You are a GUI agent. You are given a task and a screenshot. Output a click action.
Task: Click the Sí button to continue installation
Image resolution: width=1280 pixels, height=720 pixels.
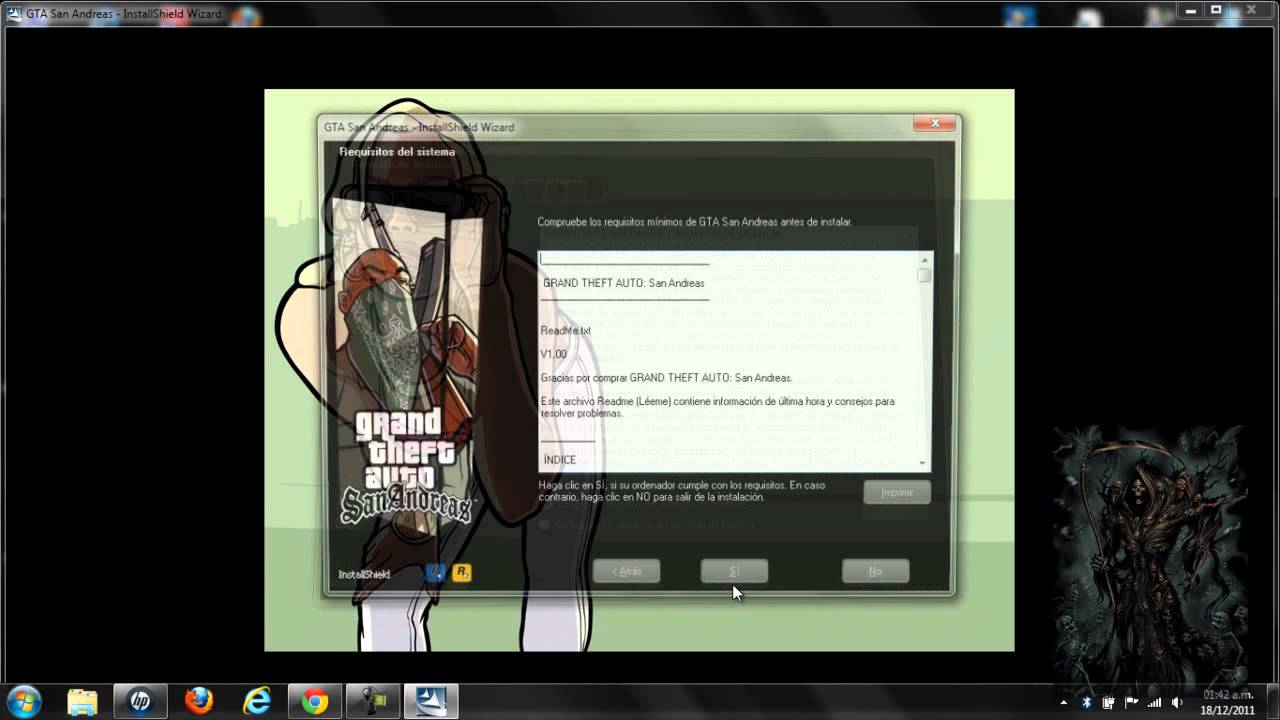tap(734, 571)
